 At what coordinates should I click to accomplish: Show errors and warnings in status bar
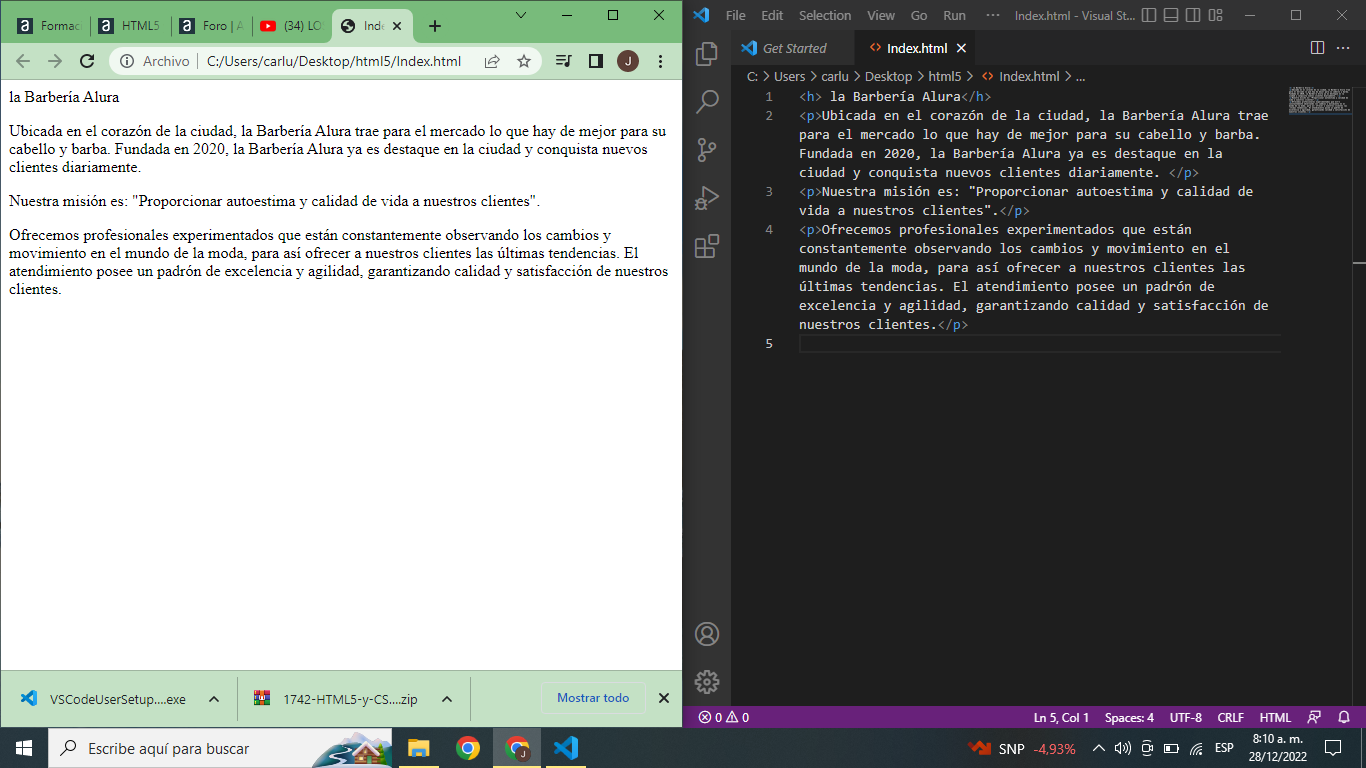pos(723,717)
